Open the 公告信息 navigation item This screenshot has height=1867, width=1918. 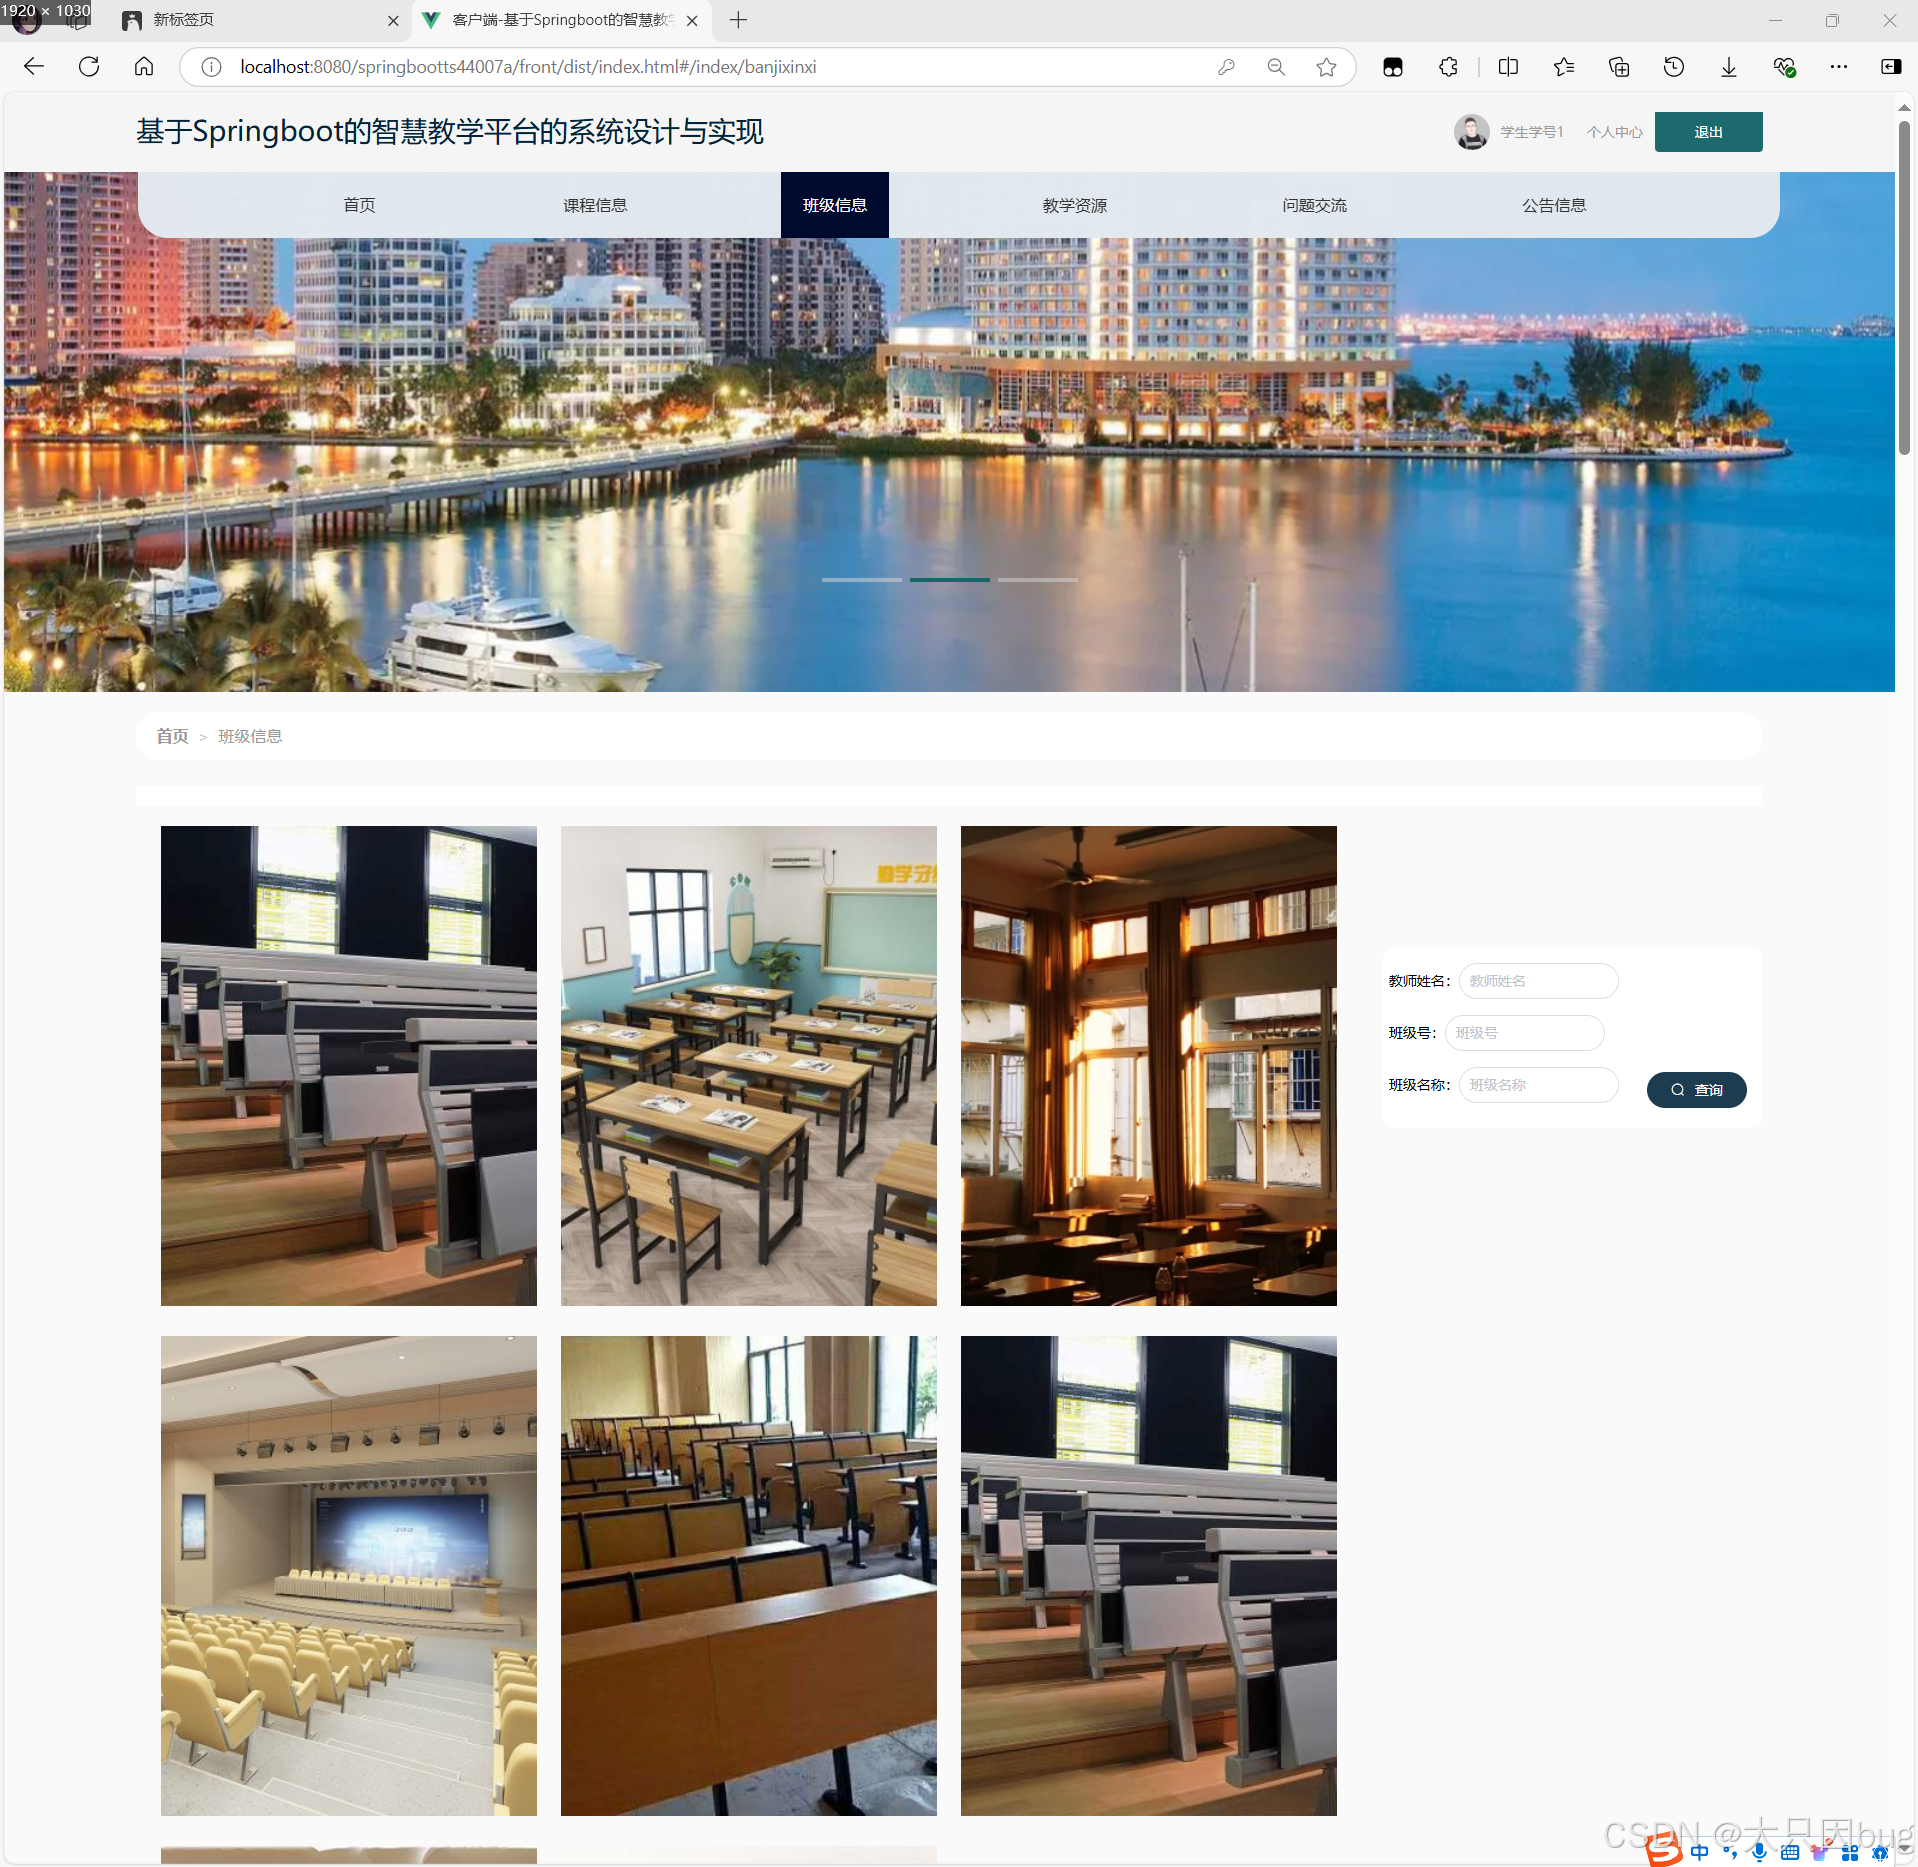tap(1555, 205)
